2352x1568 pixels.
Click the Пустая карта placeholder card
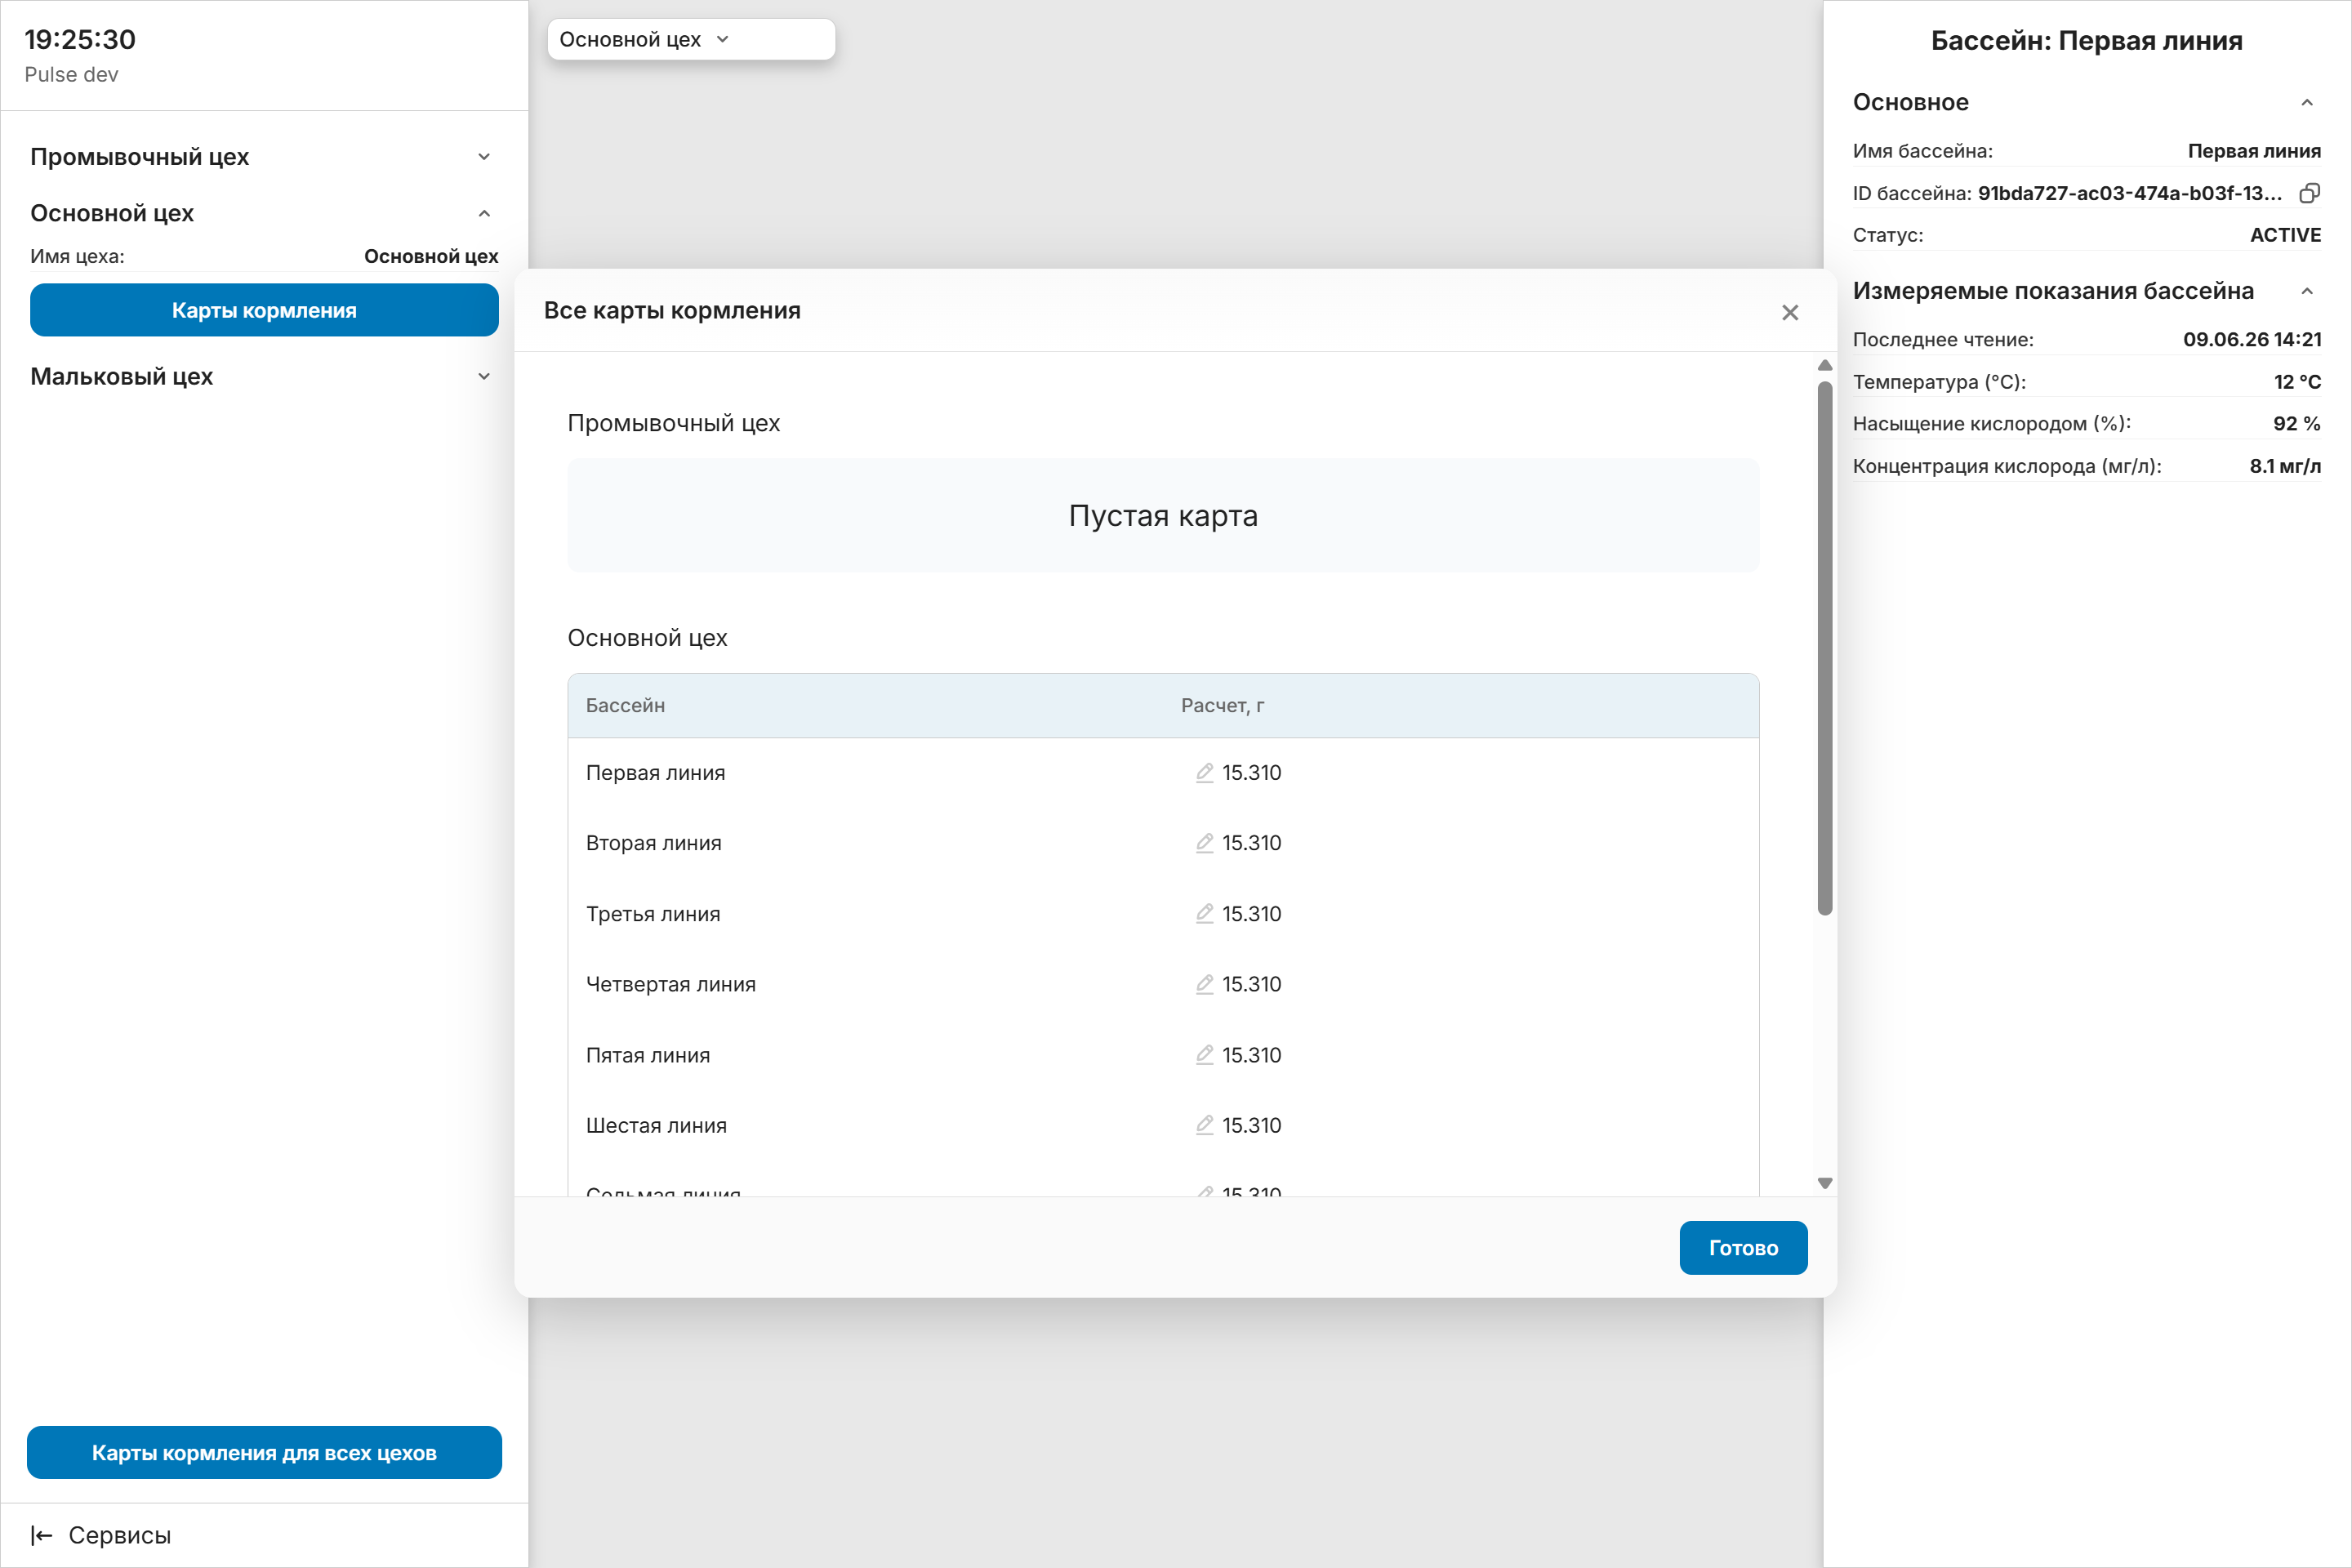[1163, 516]
